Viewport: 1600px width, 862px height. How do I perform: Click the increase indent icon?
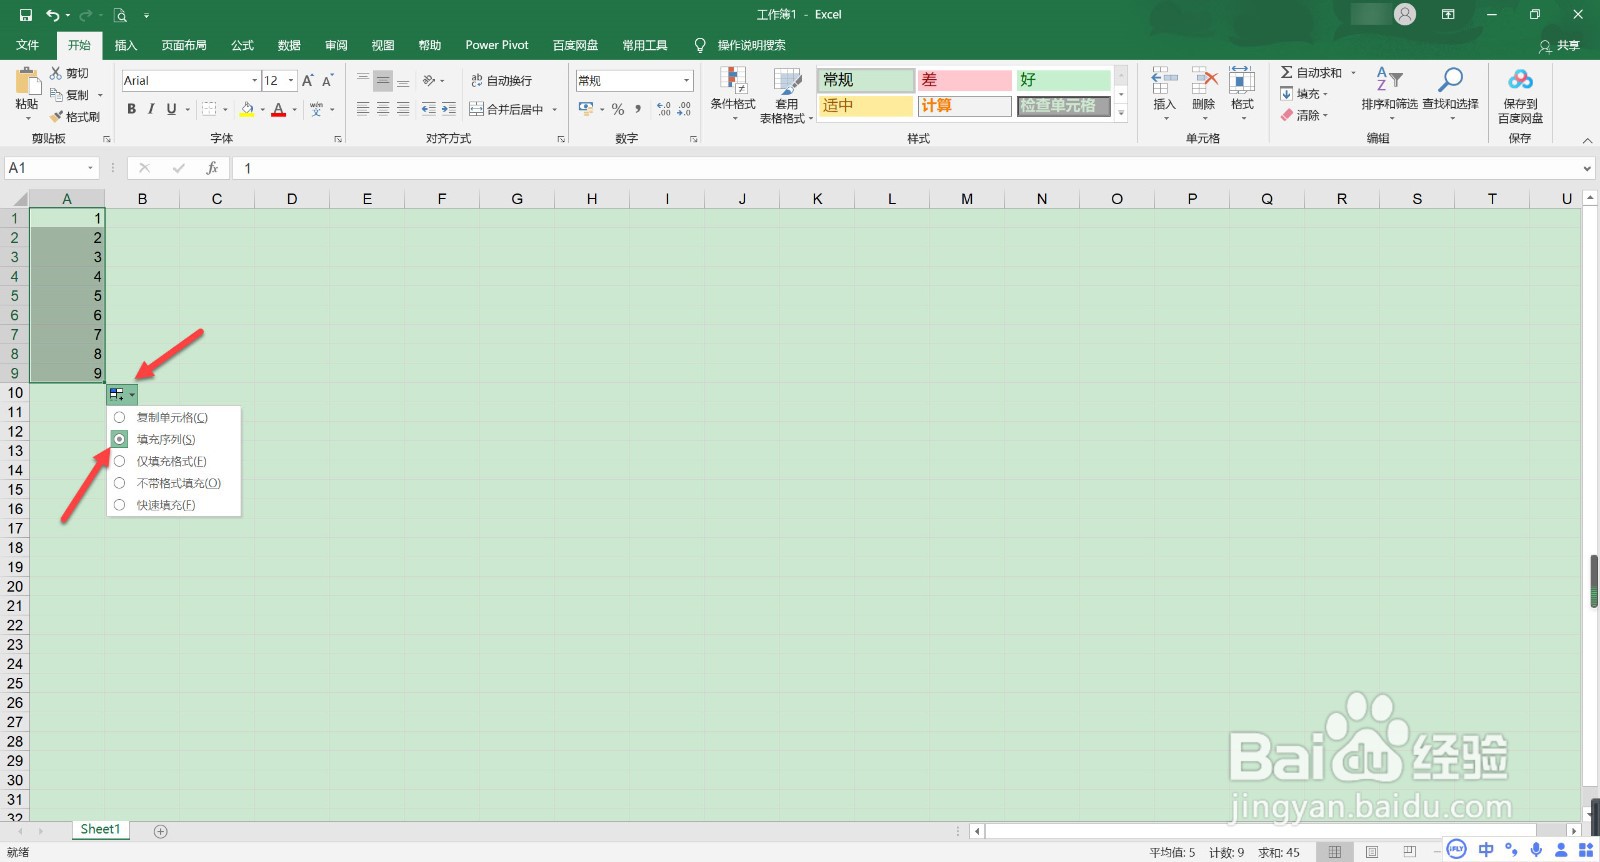449,109
